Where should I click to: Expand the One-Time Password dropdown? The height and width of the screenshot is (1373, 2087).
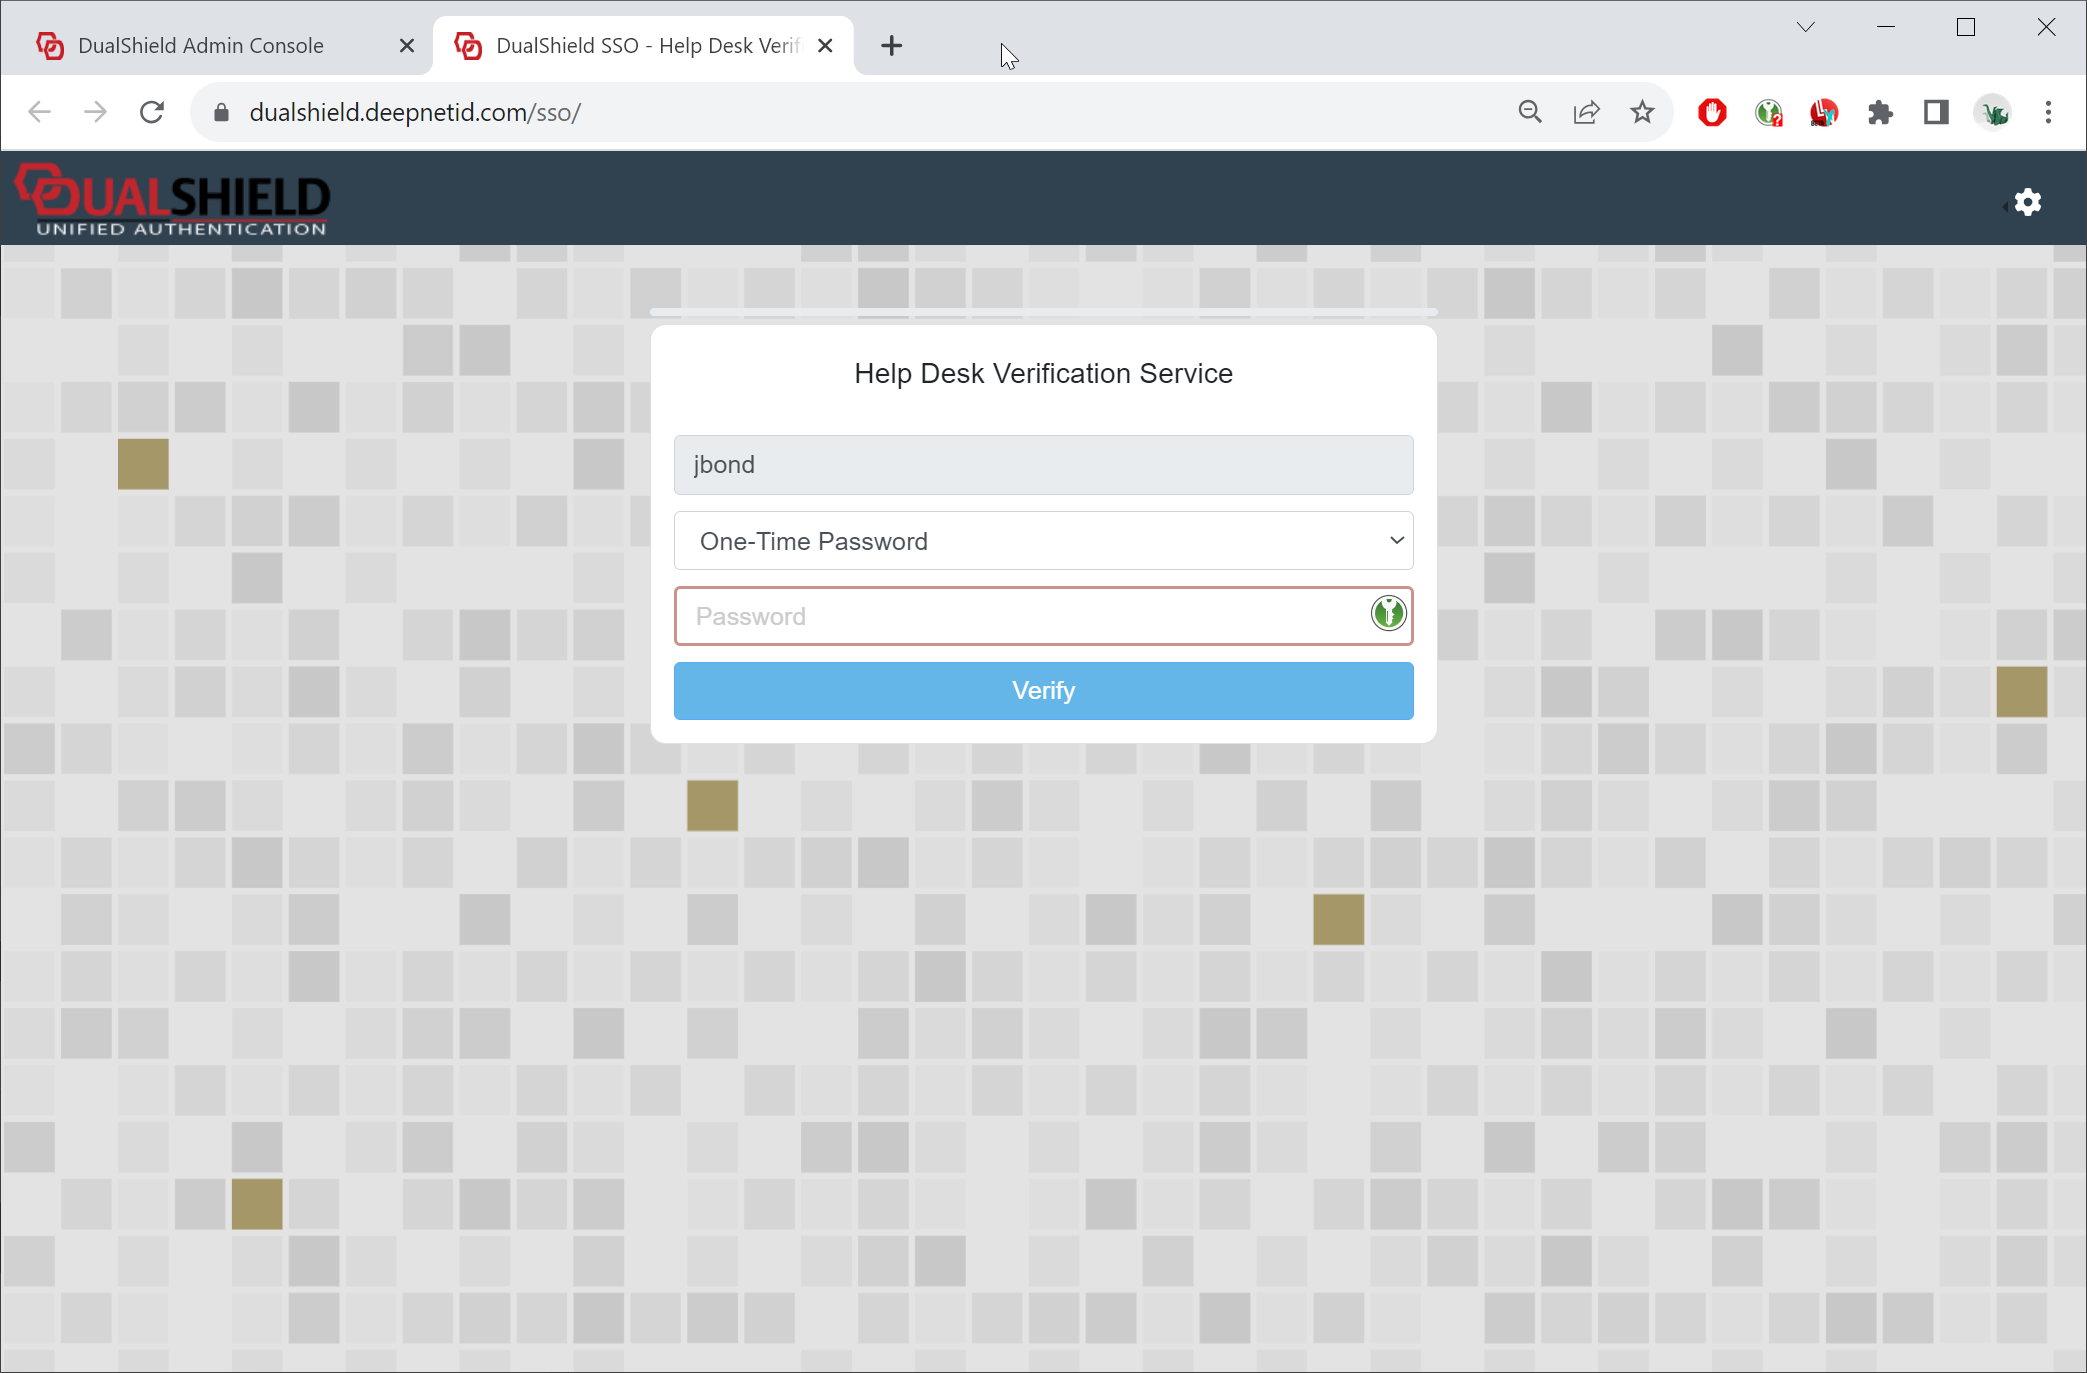pos(1043,541)
